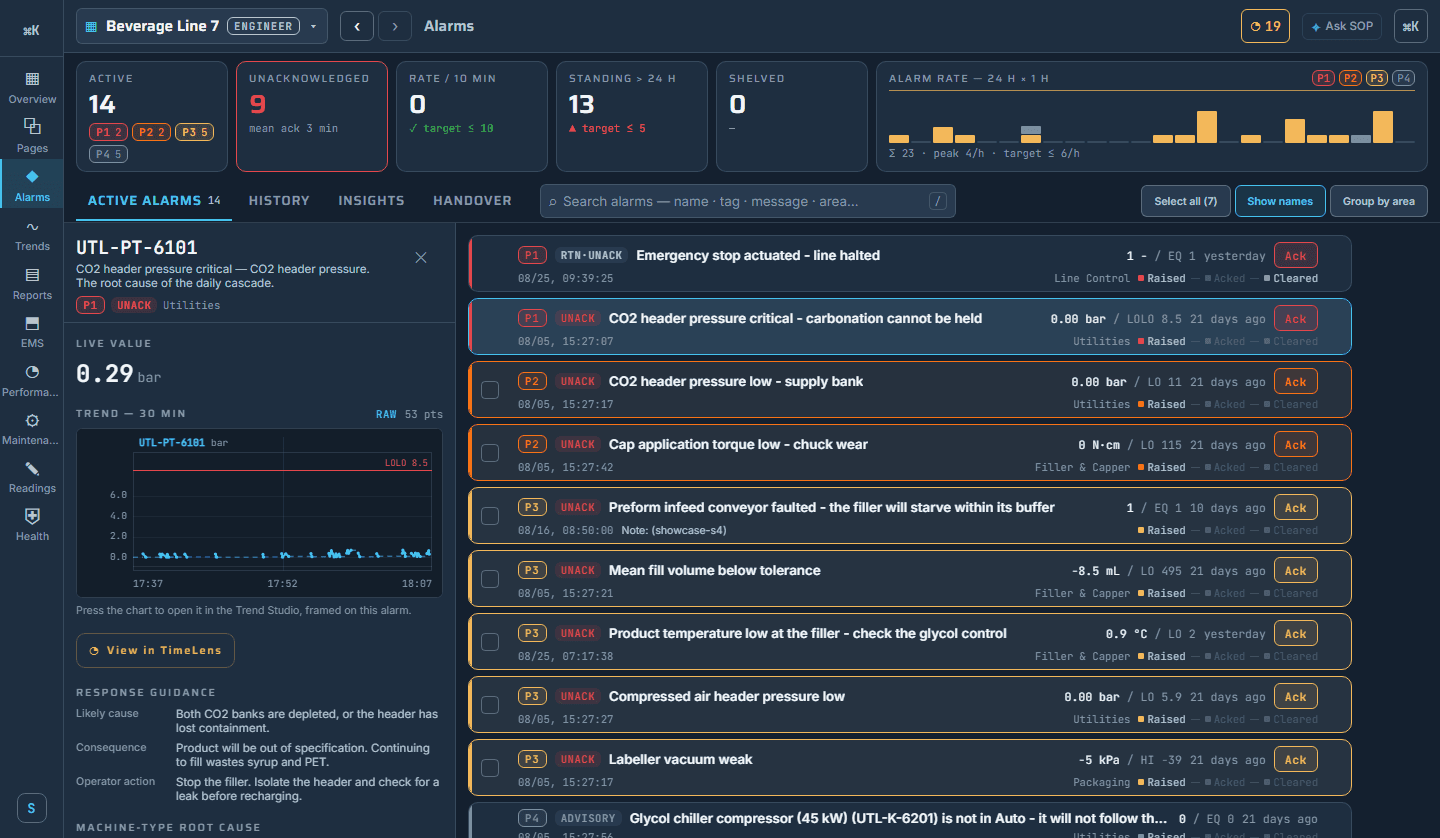
Task: Select the Compressed air header pressure low checkbox
Action: point(490,705)
